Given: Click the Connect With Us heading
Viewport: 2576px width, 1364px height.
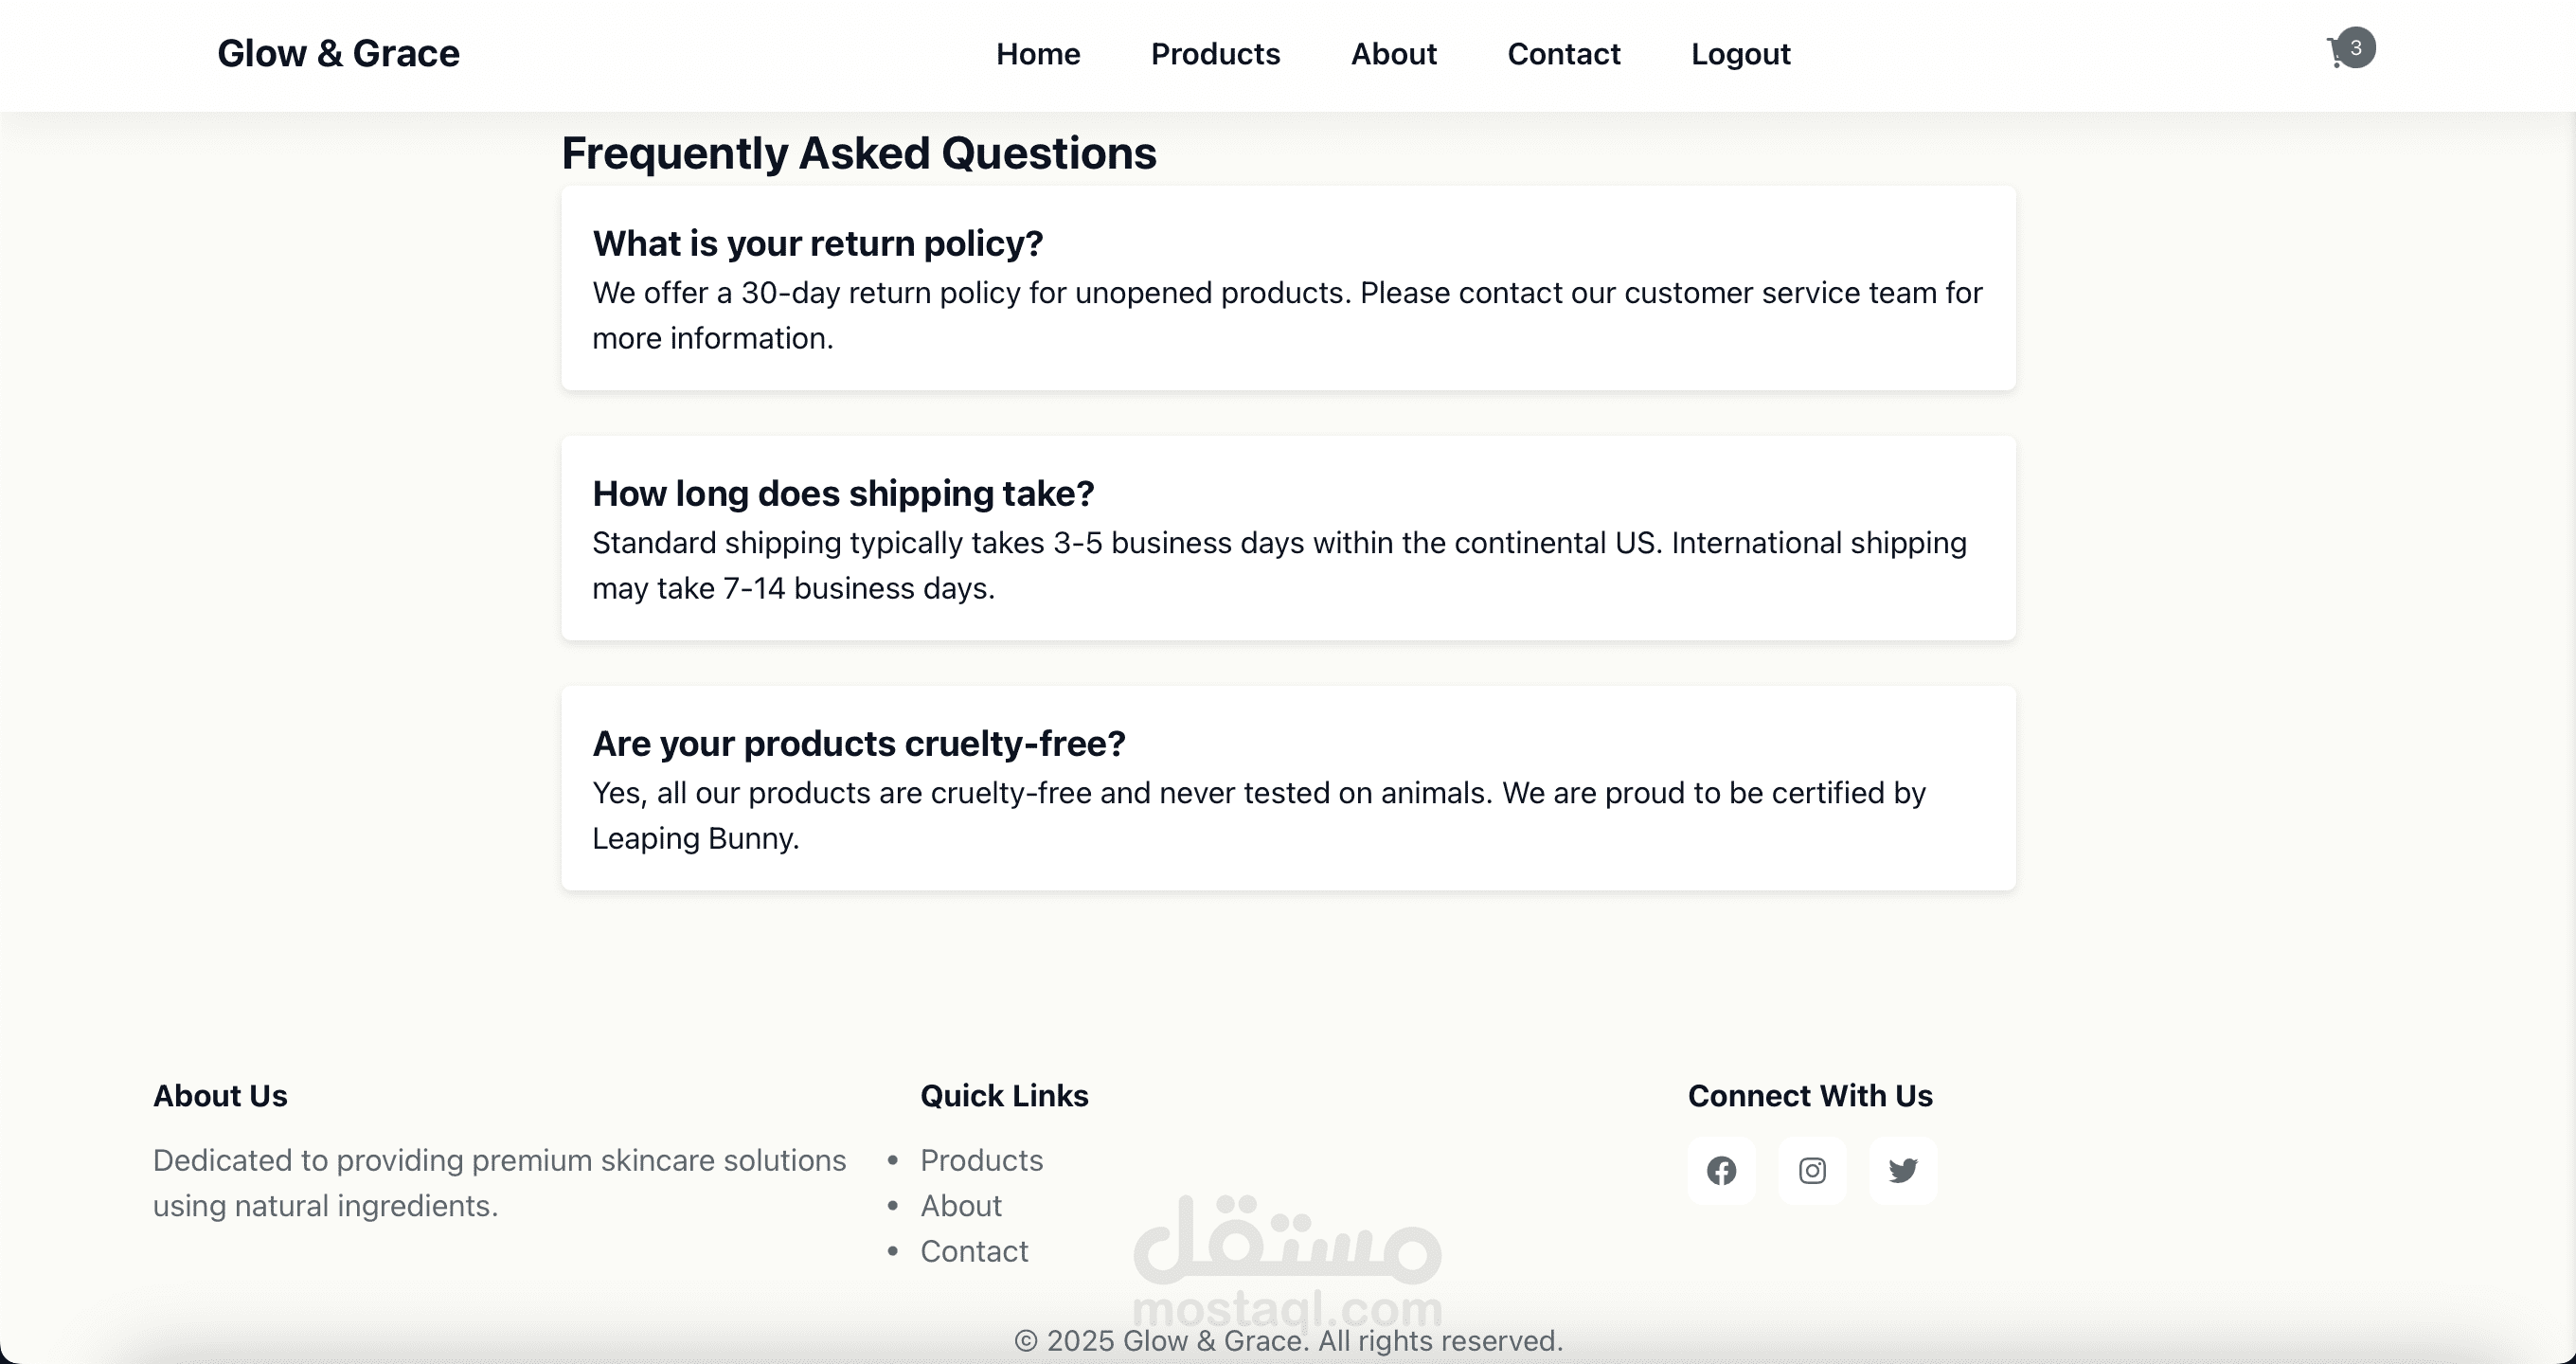Looking at the screenshot, I should click(1810, 1096).
